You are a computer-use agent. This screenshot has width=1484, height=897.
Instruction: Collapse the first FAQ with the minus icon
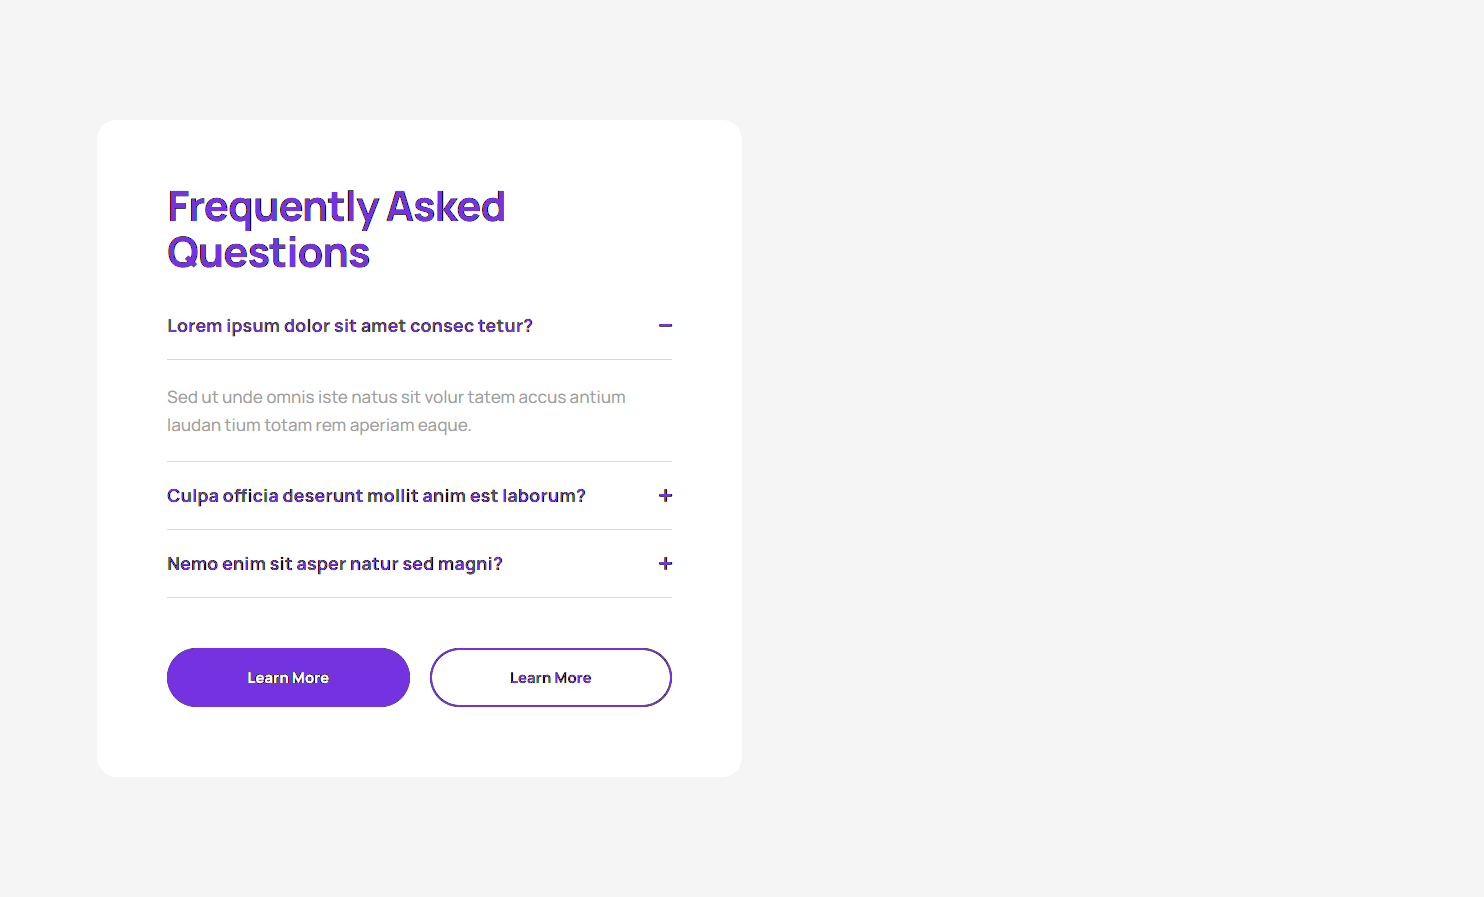665,326
